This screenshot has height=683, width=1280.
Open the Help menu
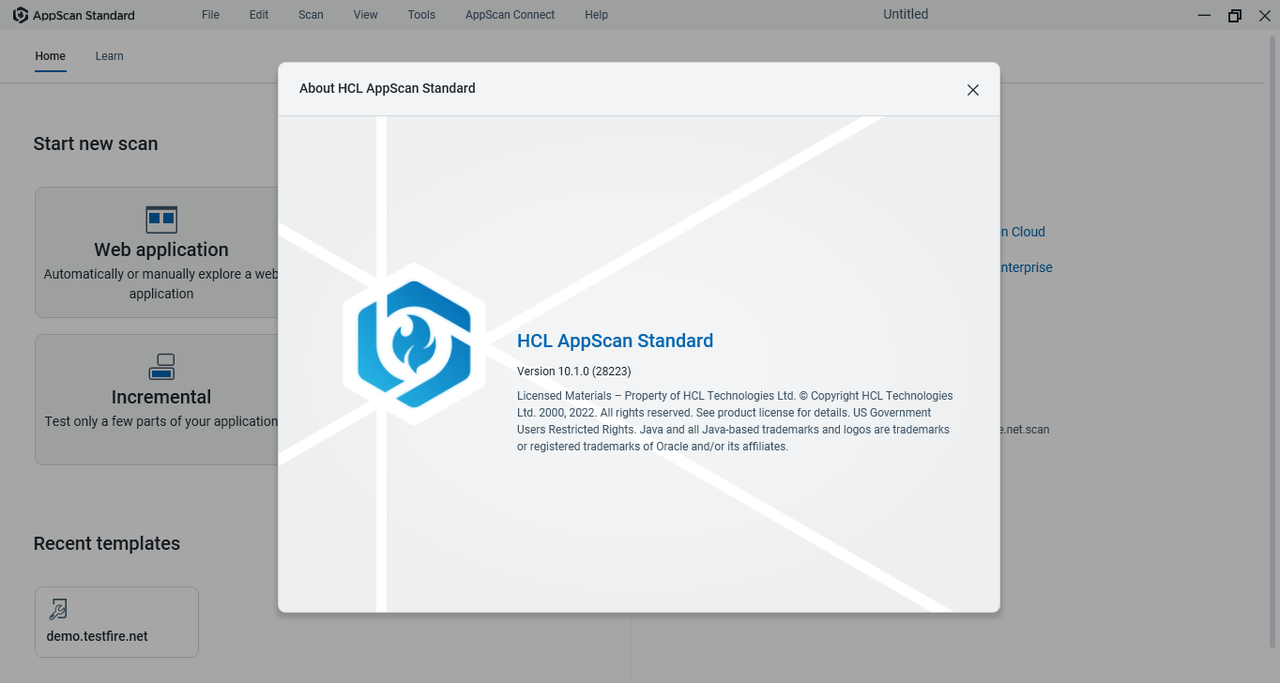(x=596, y=15)
